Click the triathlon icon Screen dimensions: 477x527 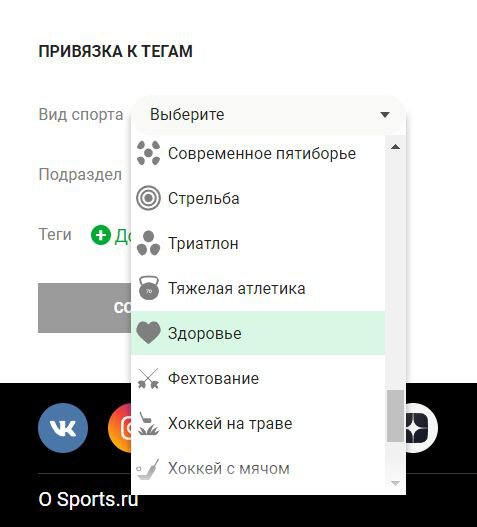148,243
